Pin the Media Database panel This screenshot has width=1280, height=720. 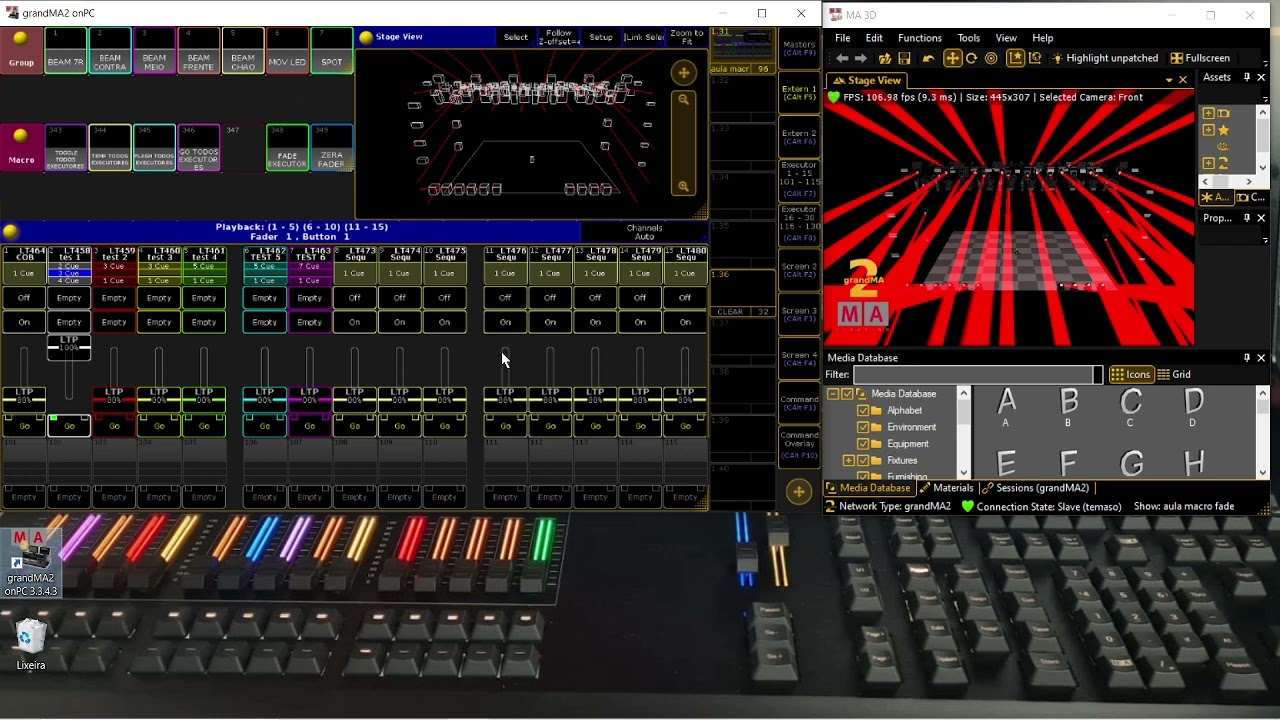click(1247, 357)
